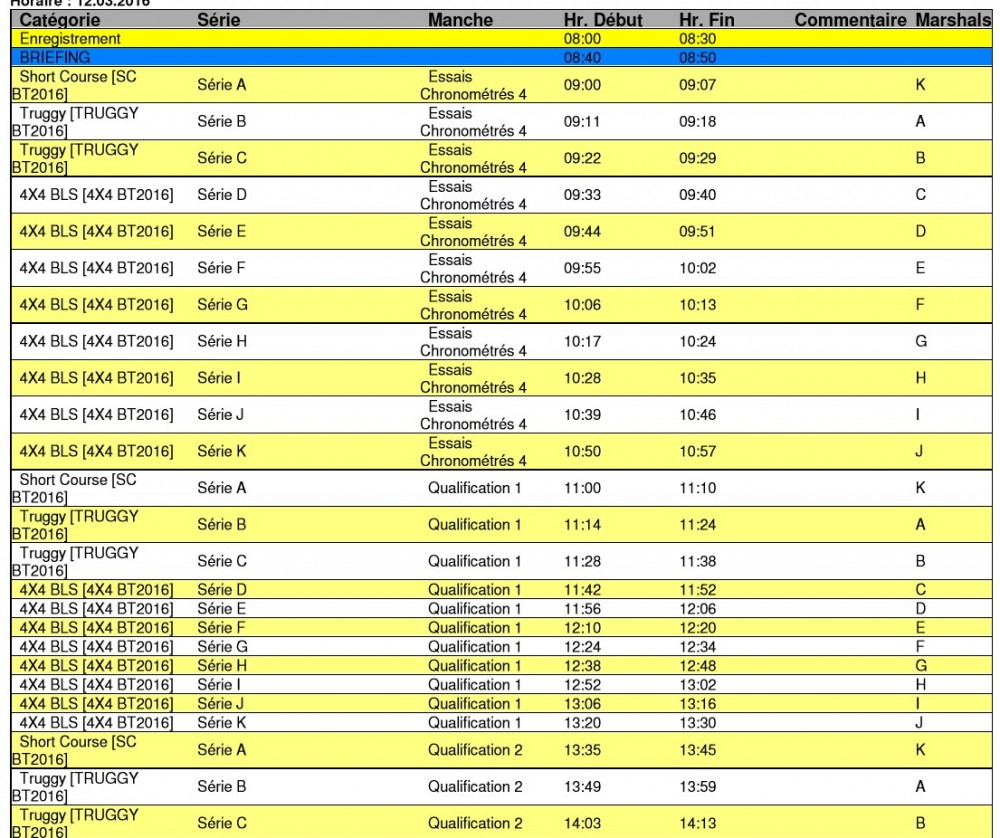Click the 12:48 end time
The width and height of the screenshot is (1000, 838).
[x=698, y=666]
